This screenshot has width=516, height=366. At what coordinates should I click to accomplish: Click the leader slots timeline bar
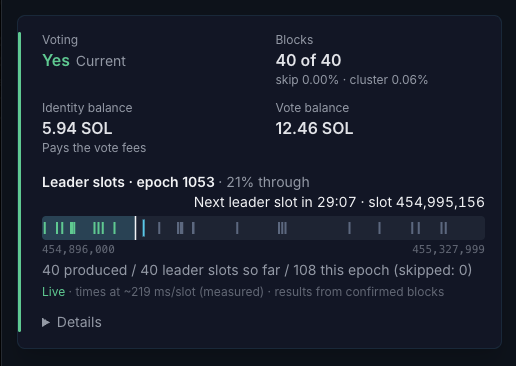(263, 228)
